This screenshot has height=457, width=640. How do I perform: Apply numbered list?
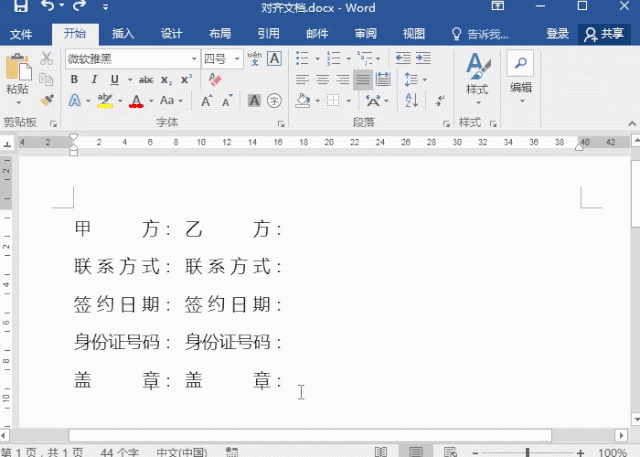pos(333,58)
